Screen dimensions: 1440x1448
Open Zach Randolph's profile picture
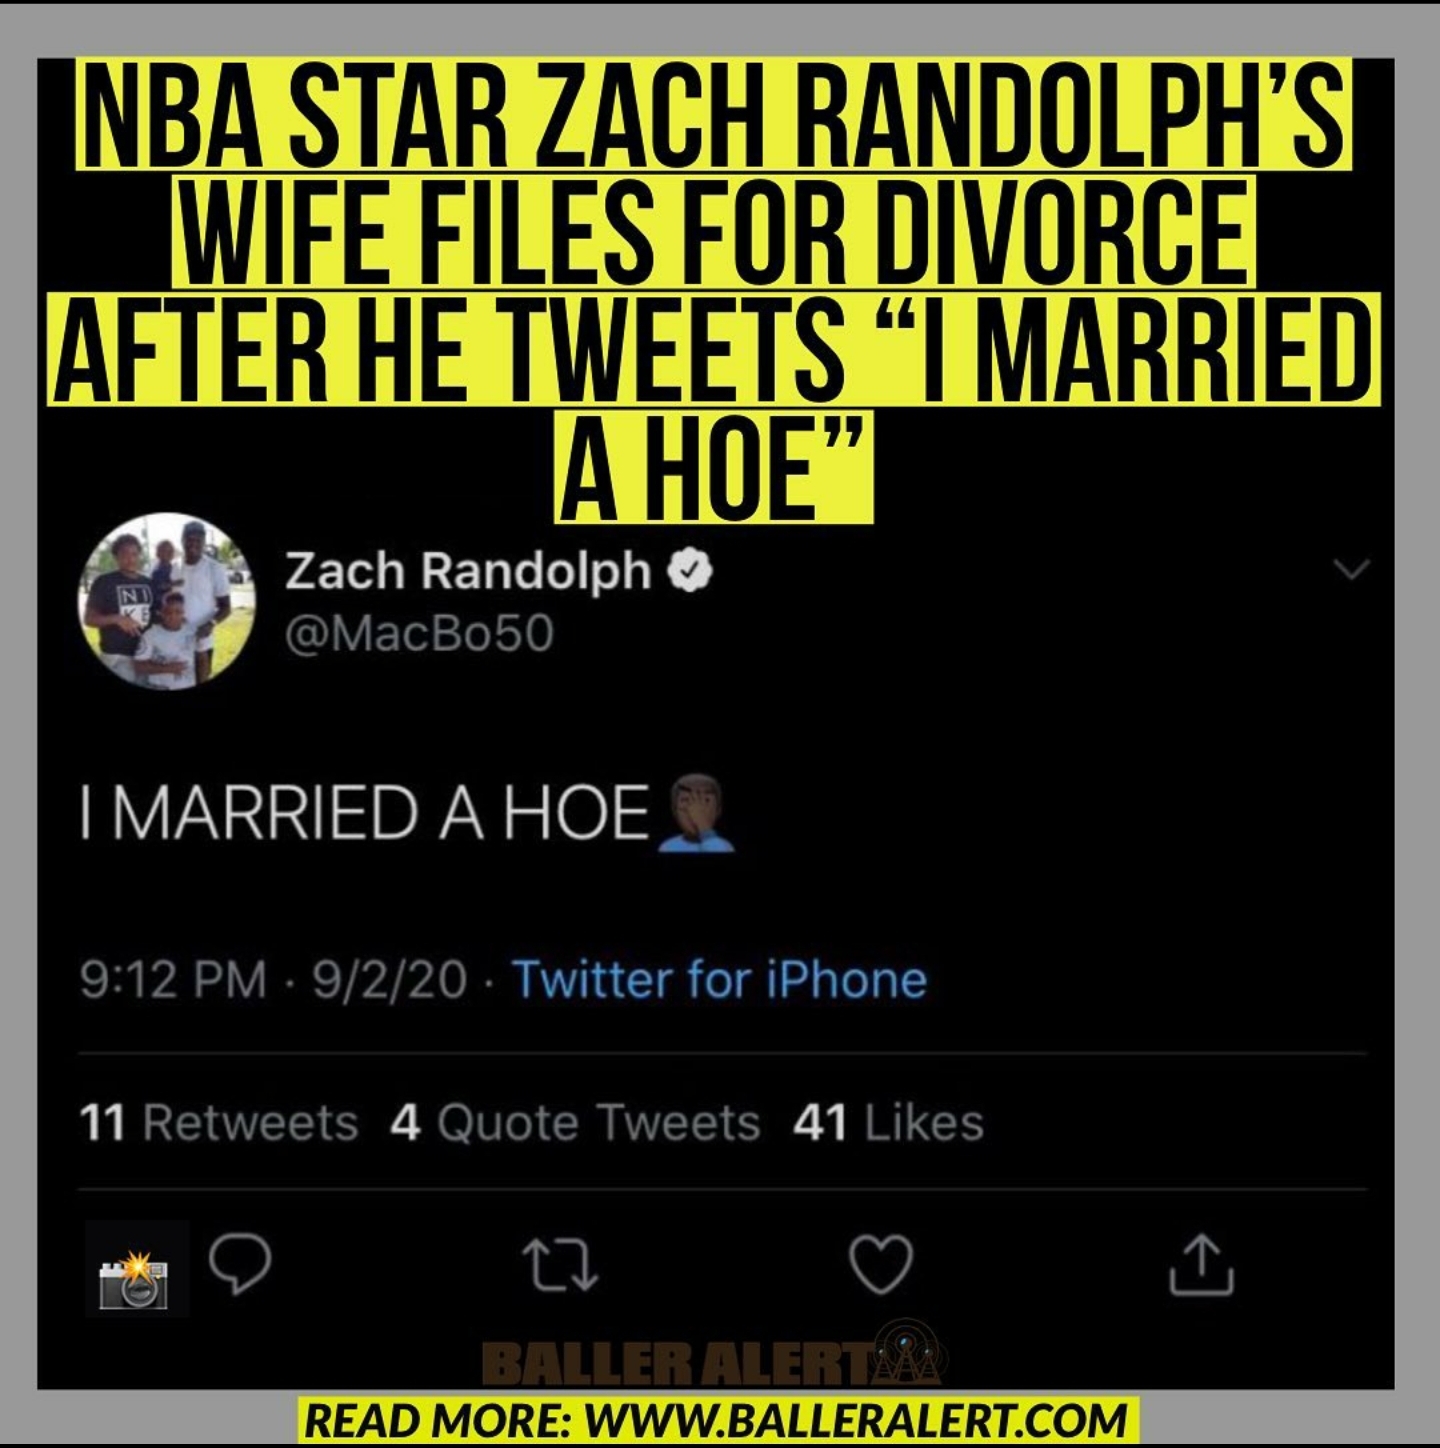(166, 602)
